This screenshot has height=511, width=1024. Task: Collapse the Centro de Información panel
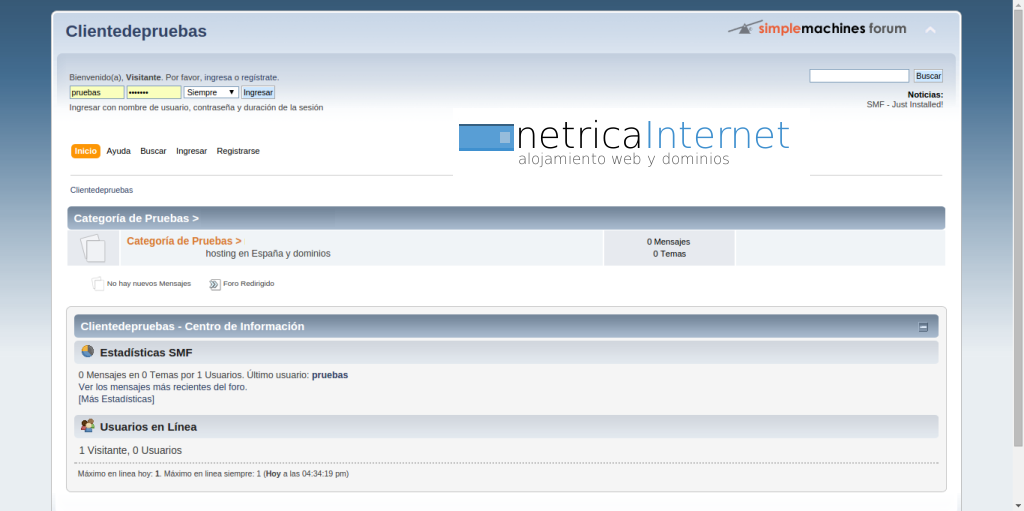coord(923,327)
